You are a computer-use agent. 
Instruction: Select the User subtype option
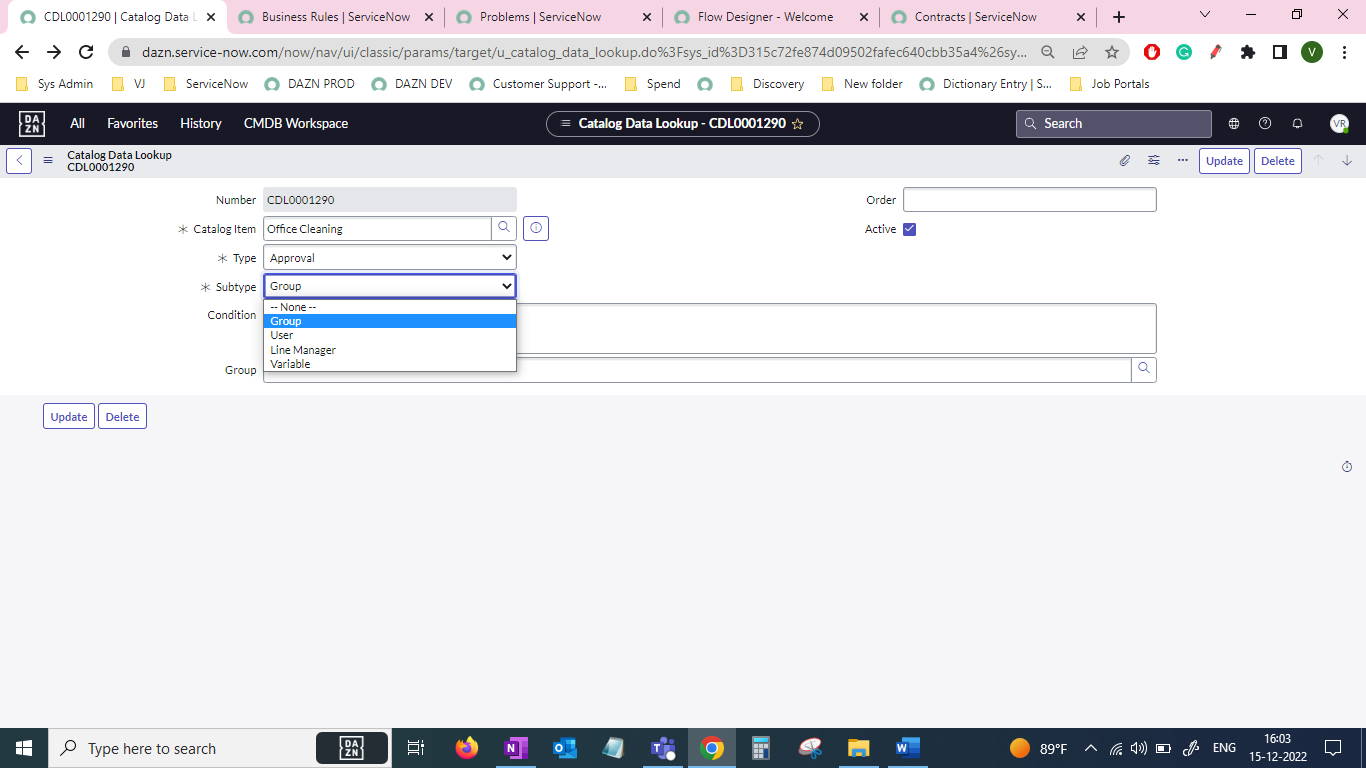[390, 335]
